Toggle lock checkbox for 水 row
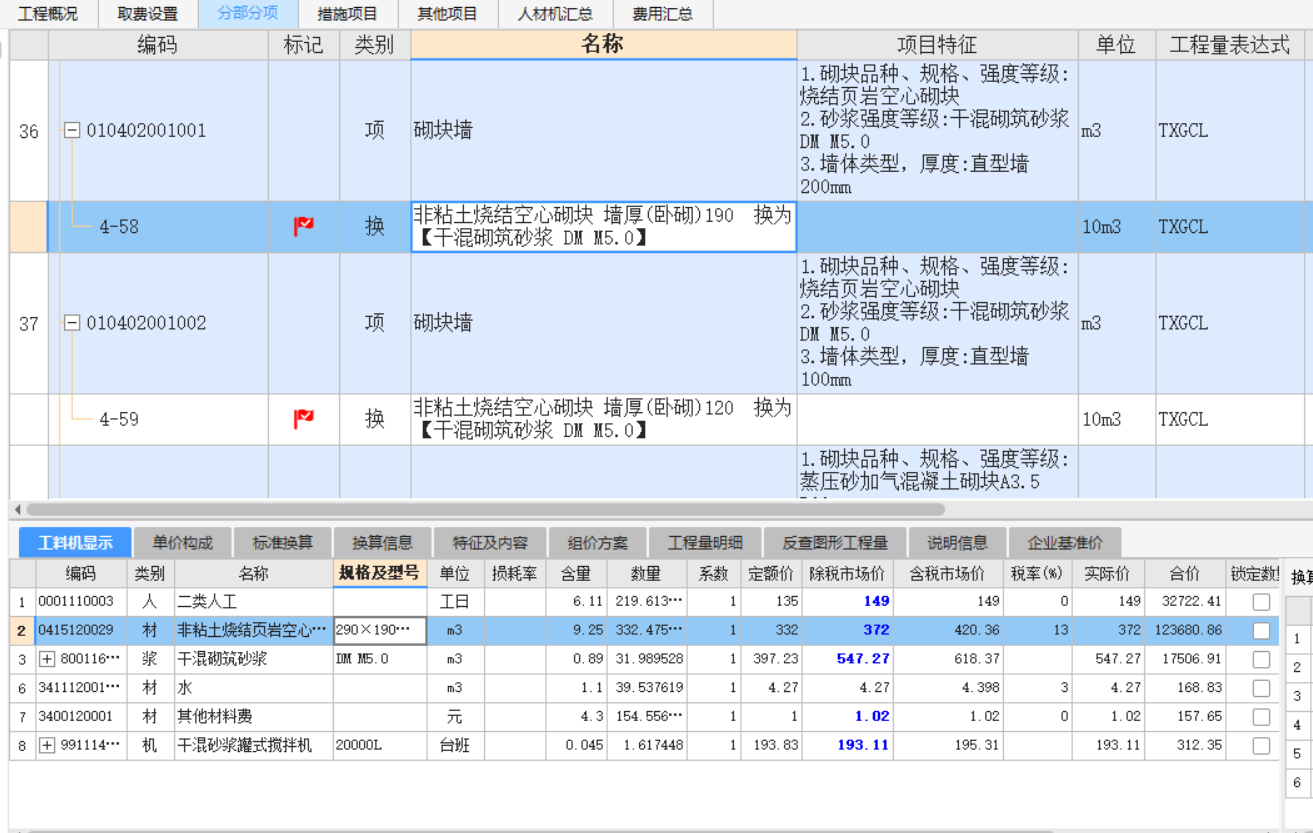 [x=1261, y=688]
